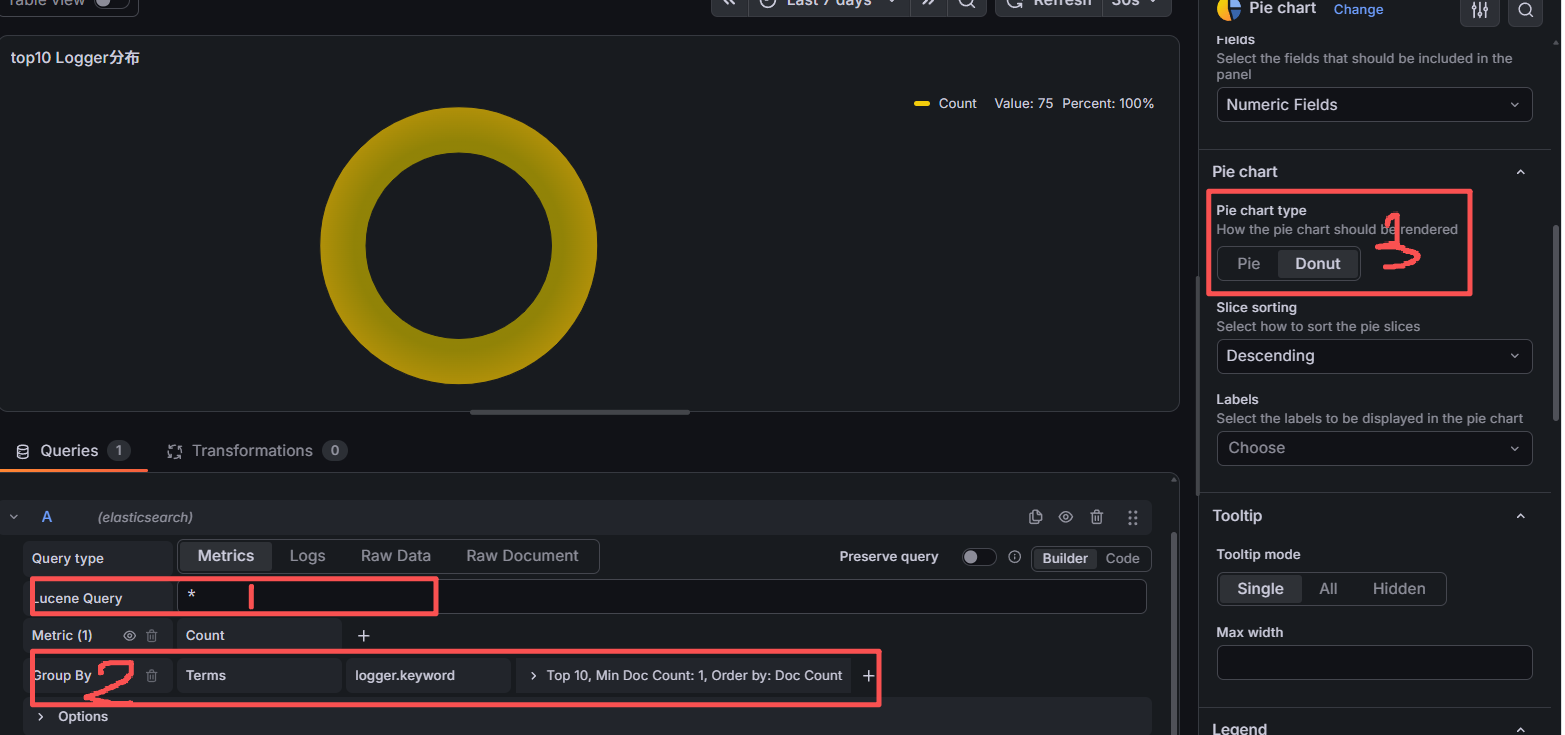
Task: Click the (elasticsearch) data source label
Action: 145,517
